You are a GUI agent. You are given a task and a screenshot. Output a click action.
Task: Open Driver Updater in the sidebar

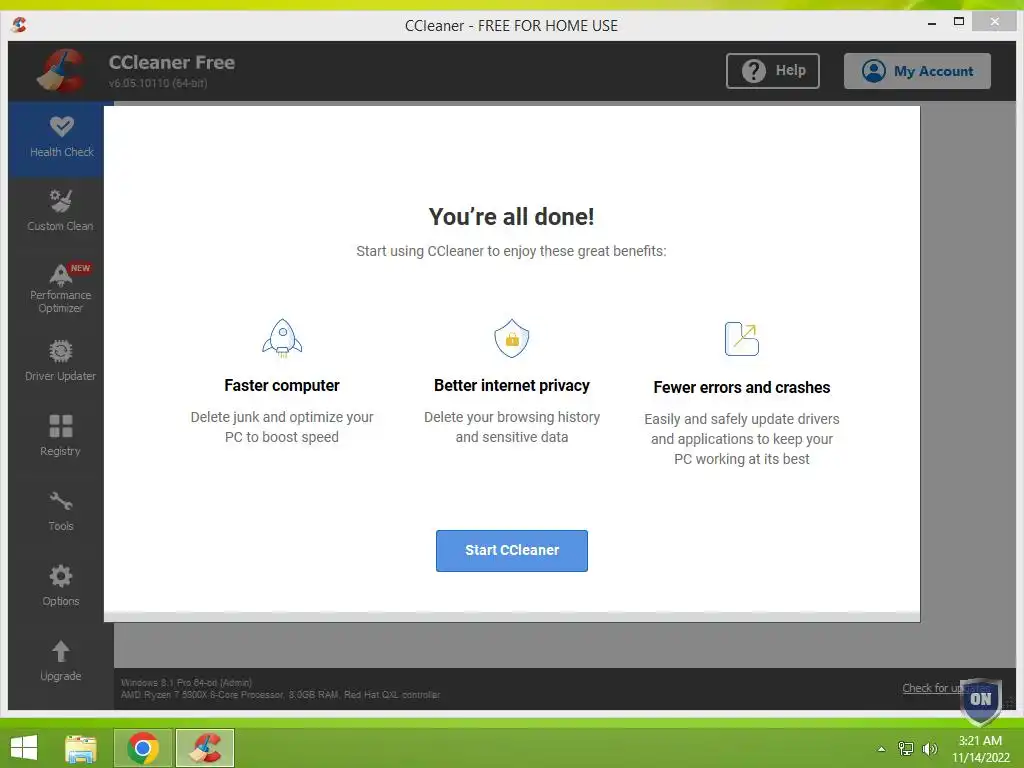(61, 362)
